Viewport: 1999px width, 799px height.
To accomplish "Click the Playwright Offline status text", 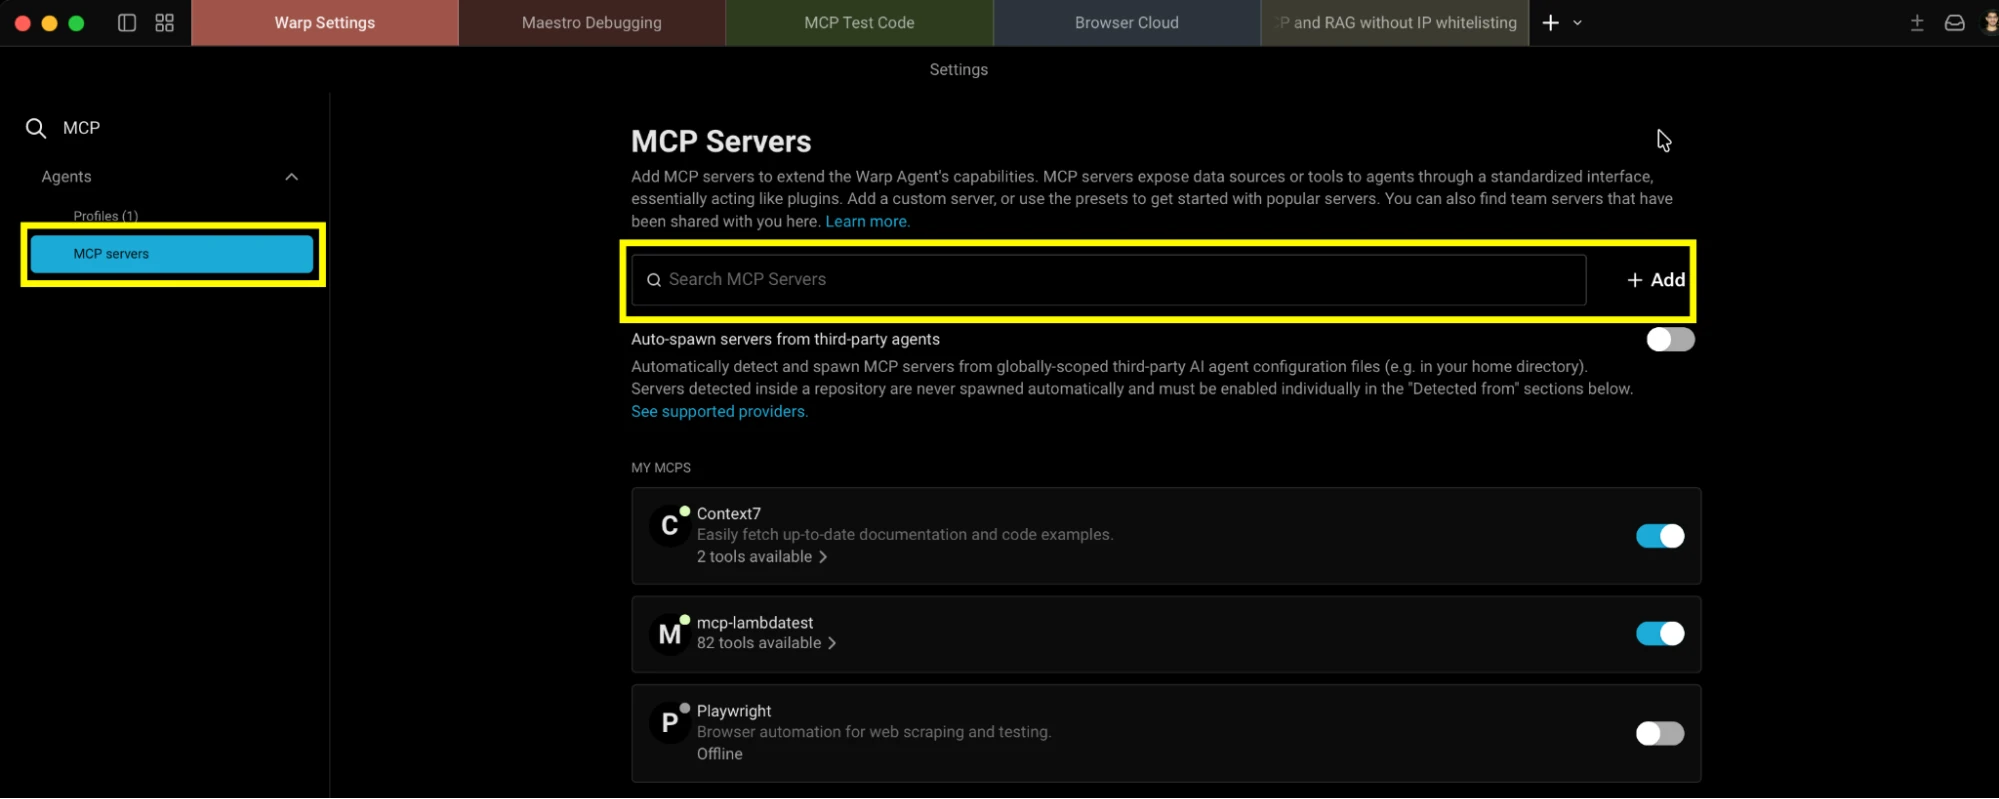I will point(720,754).
